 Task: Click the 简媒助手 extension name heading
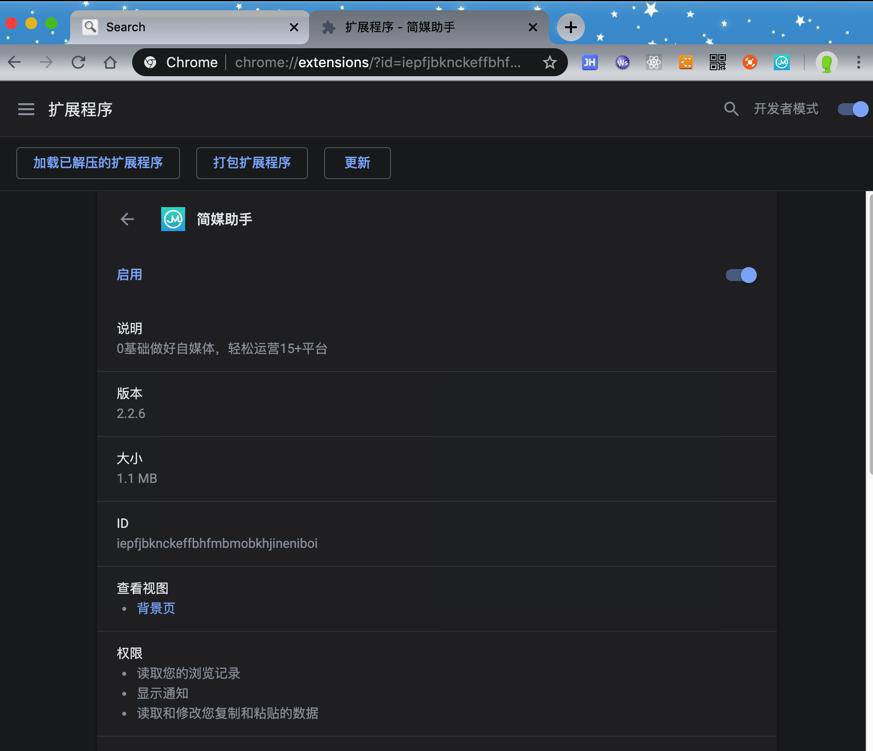224,219
